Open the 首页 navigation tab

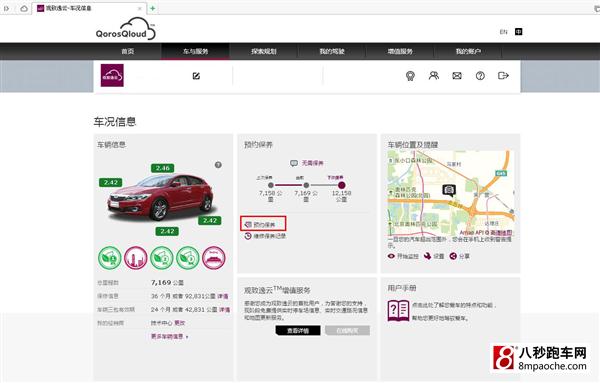click(127, 51)
